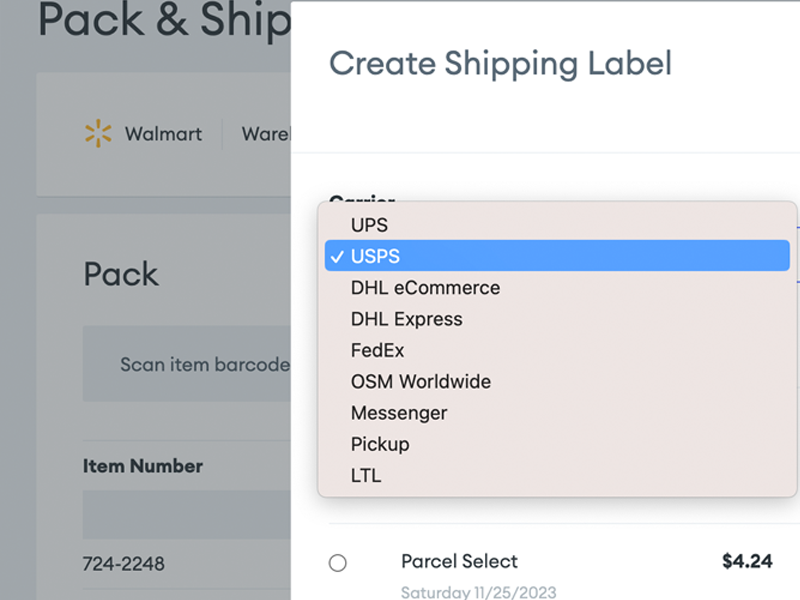Select USPS in the carrier dropdown

point(557,256)
